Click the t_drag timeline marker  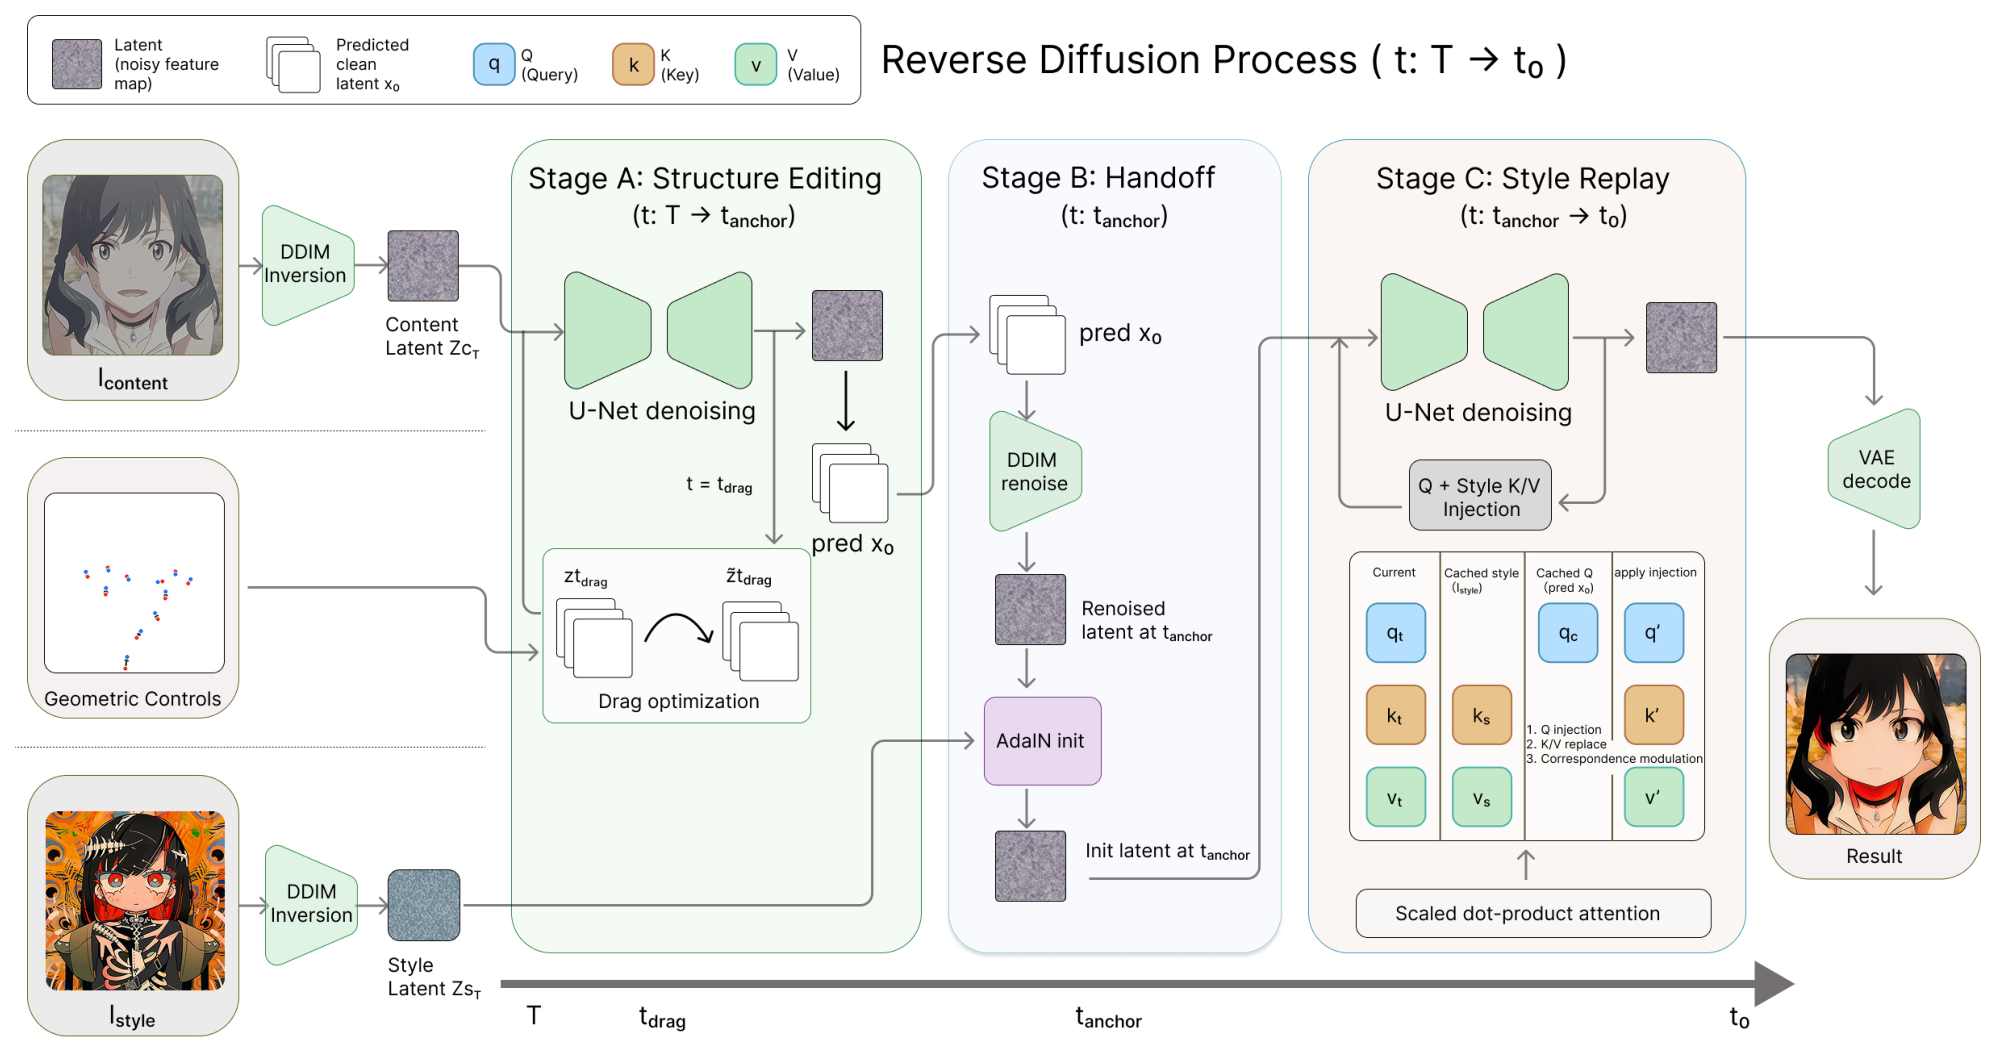click(x=662, y=1018)
